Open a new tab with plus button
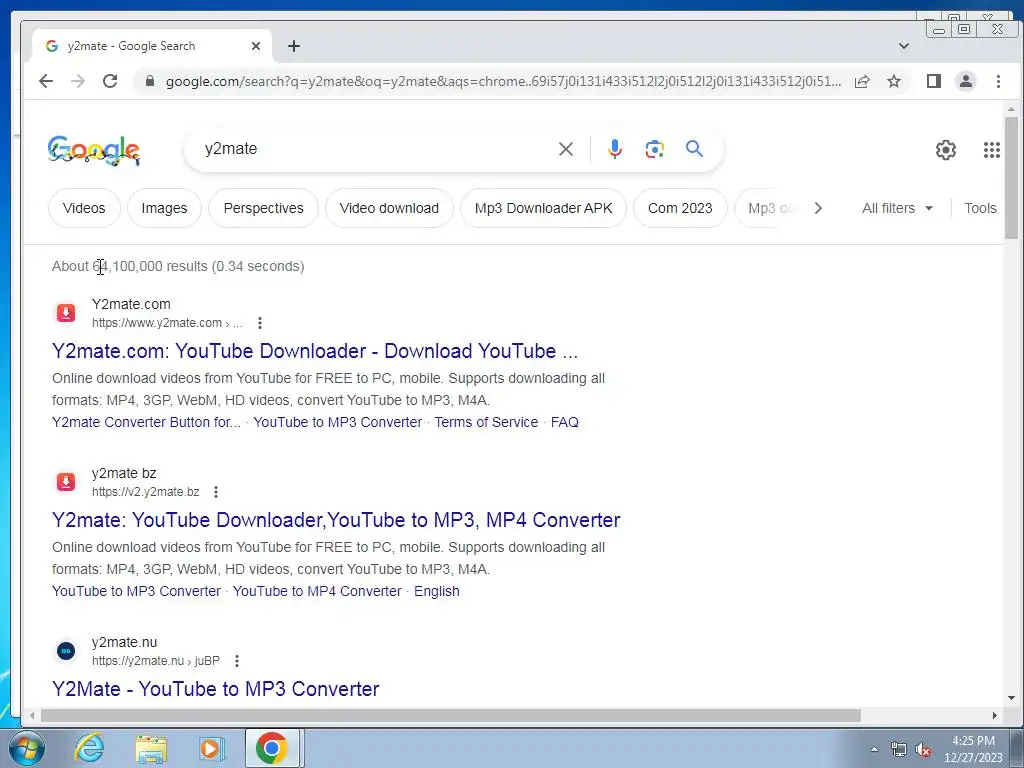The width and height of the screenshot is (1024, 768). coord(294,46)
